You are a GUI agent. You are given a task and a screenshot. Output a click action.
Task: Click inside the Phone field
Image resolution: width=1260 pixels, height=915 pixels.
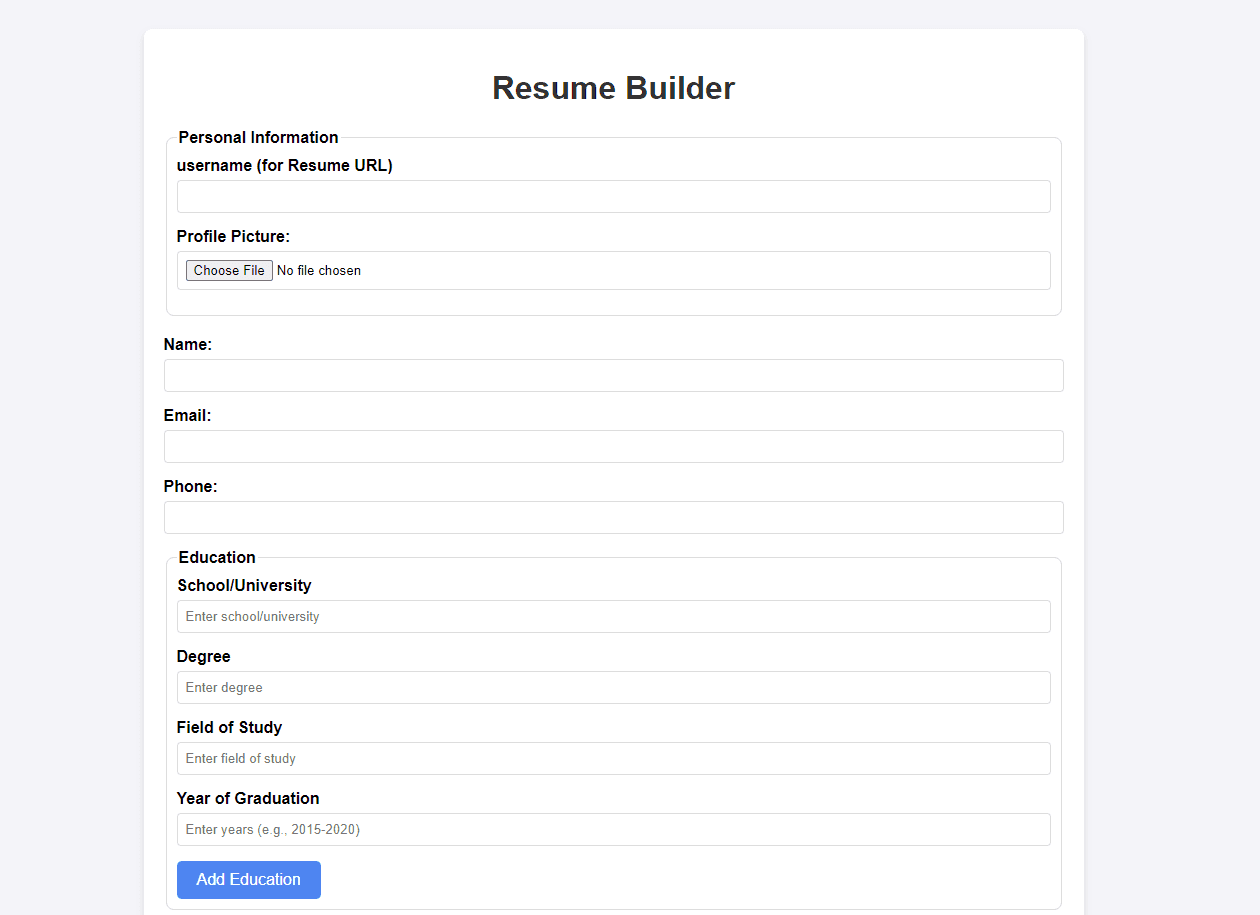pyautogui.click(x=613, y=517)
